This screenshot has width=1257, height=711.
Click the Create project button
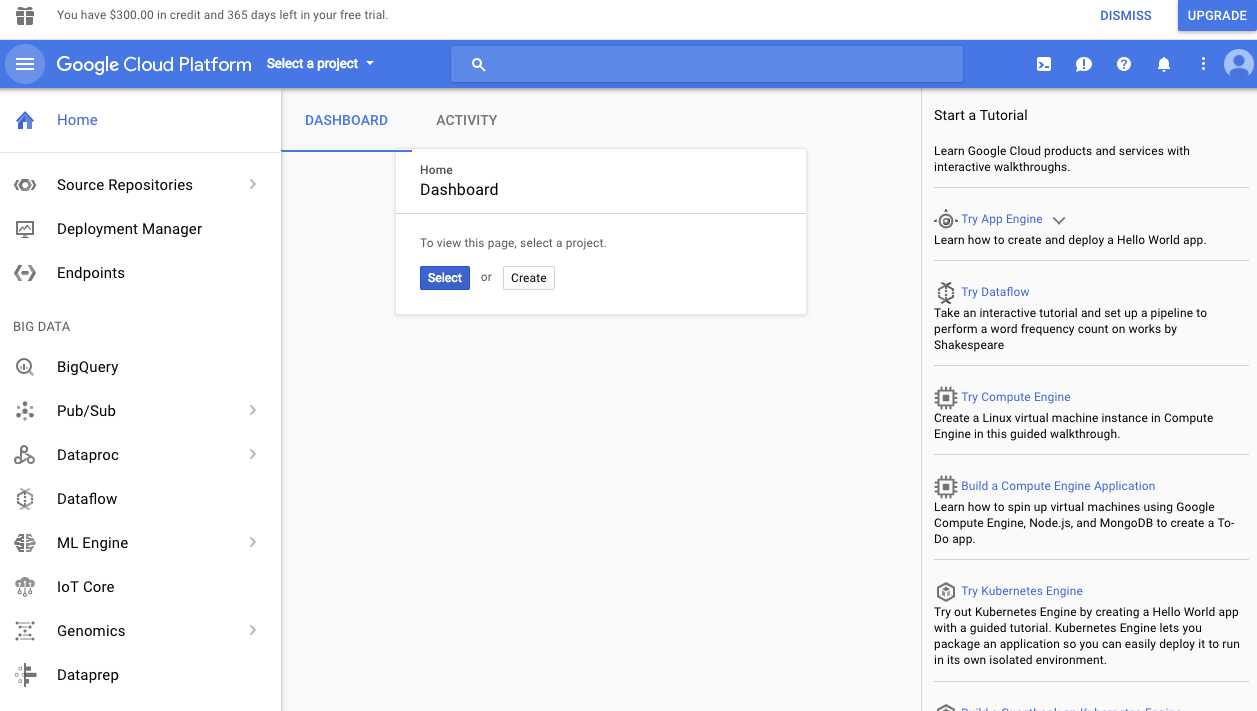coord(528,278)
